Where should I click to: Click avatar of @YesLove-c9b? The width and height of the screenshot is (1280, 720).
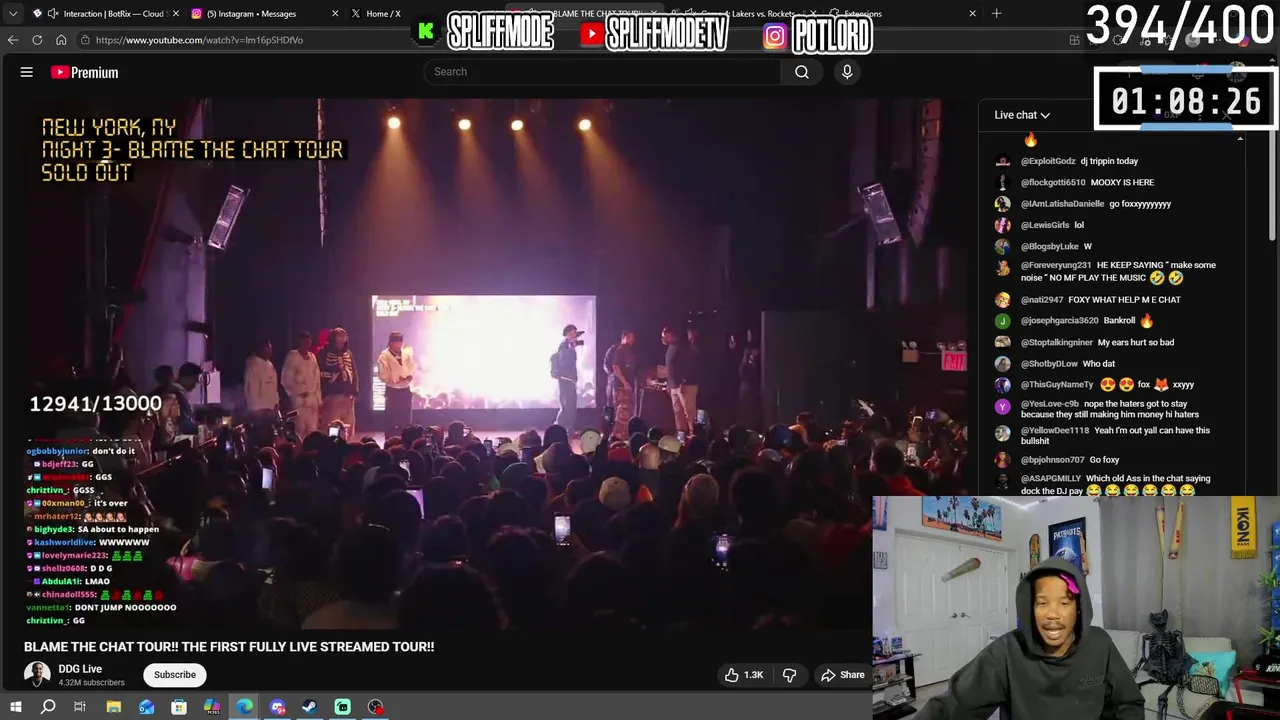[x=1002, y=406]
